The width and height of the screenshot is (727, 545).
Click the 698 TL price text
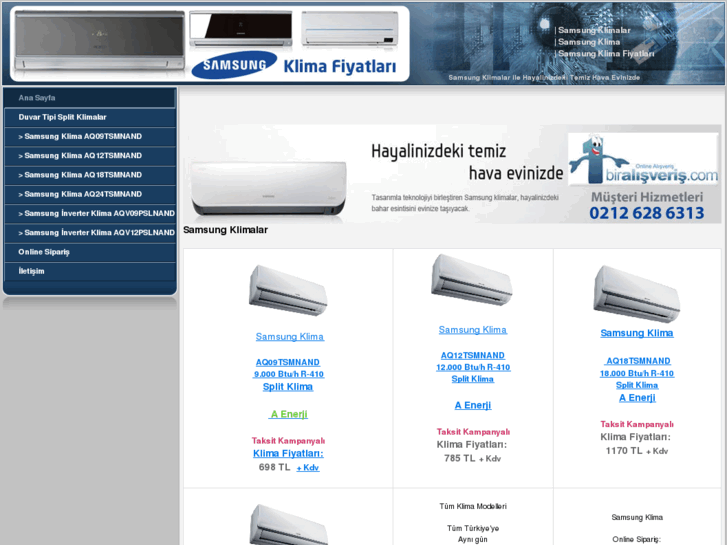[274, 467]
